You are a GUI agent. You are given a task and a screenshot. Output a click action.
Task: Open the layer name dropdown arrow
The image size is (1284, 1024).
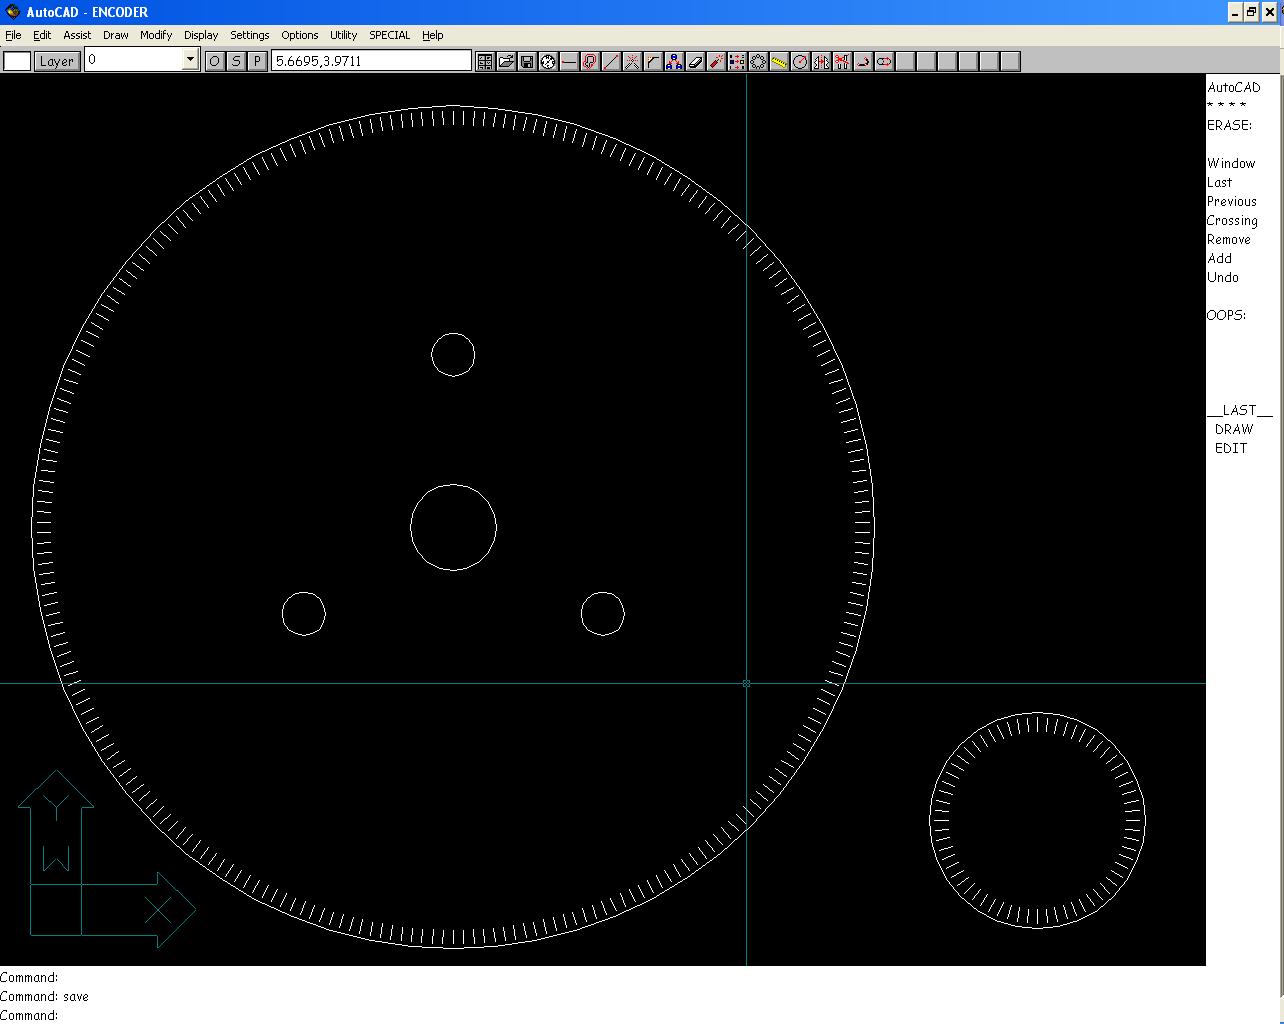[190, 60]
